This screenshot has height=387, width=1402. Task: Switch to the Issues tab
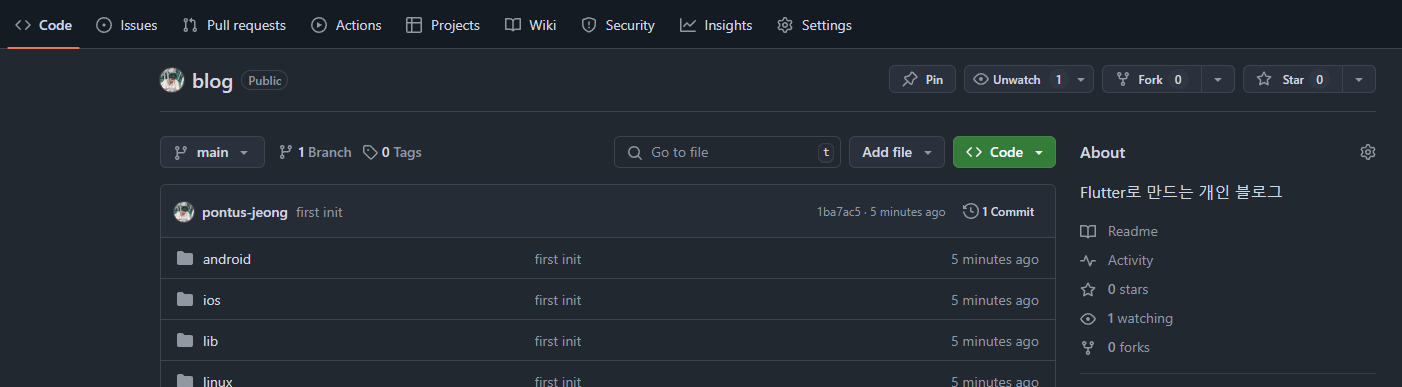point(127,25)
